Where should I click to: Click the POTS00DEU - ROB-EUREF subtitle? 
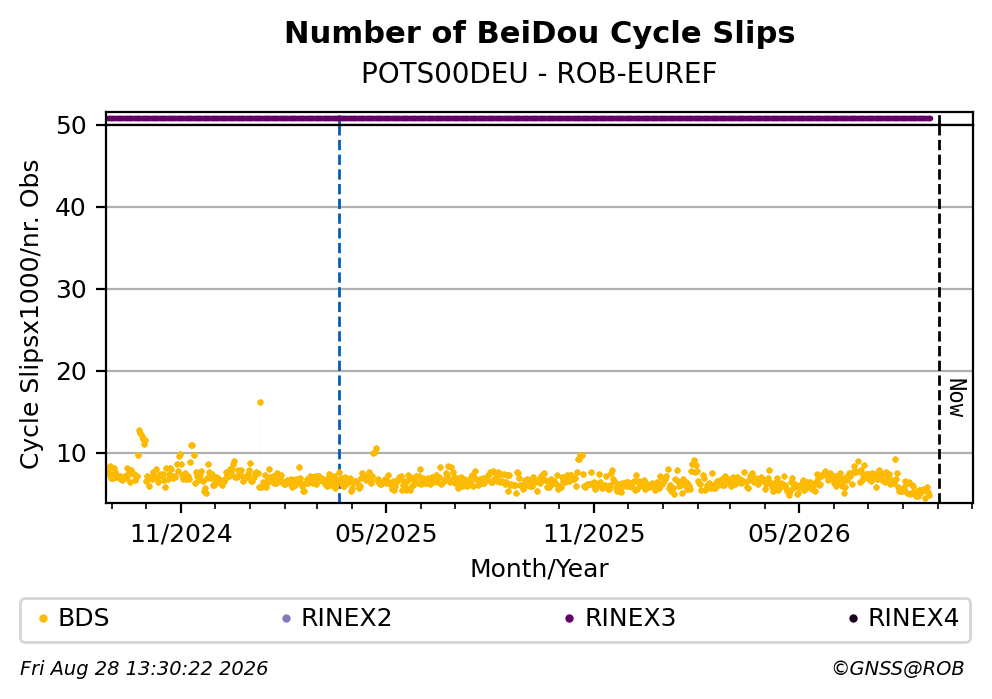coord(539,74)
